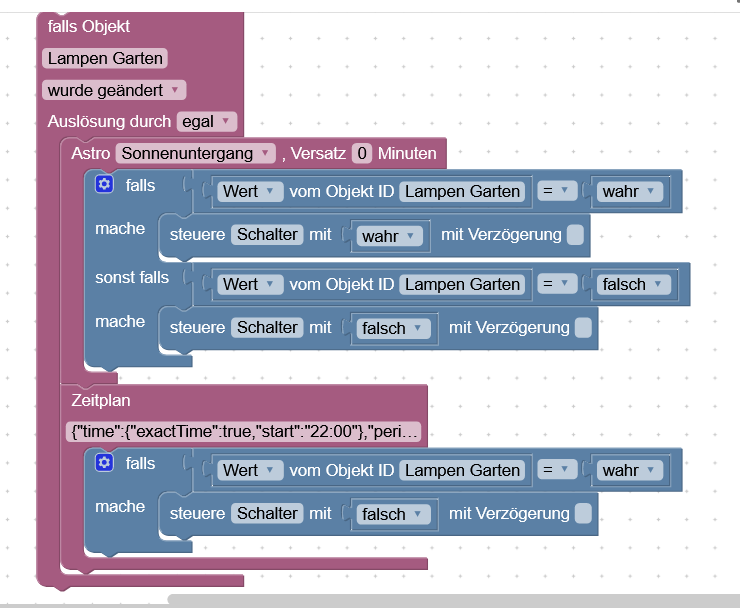This screenshot has height=608, width=740.
Task: Open 'falsch' value dropdown in sonst falls condition
Action: 633,285
